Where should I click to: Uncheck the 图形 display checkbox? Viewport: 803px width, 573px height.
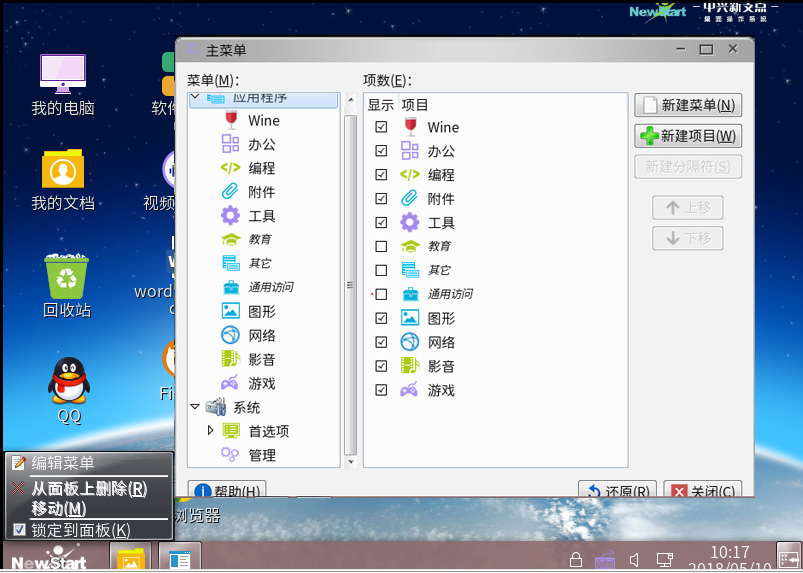click(x=381, y=318)
